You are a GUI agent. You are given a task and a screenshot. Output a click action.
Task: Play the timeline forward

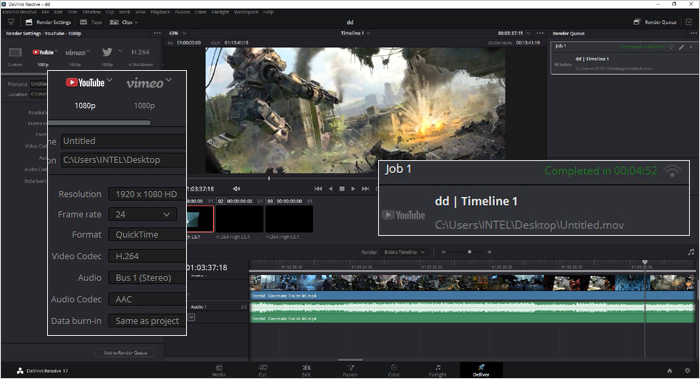[x=353, y=189]
